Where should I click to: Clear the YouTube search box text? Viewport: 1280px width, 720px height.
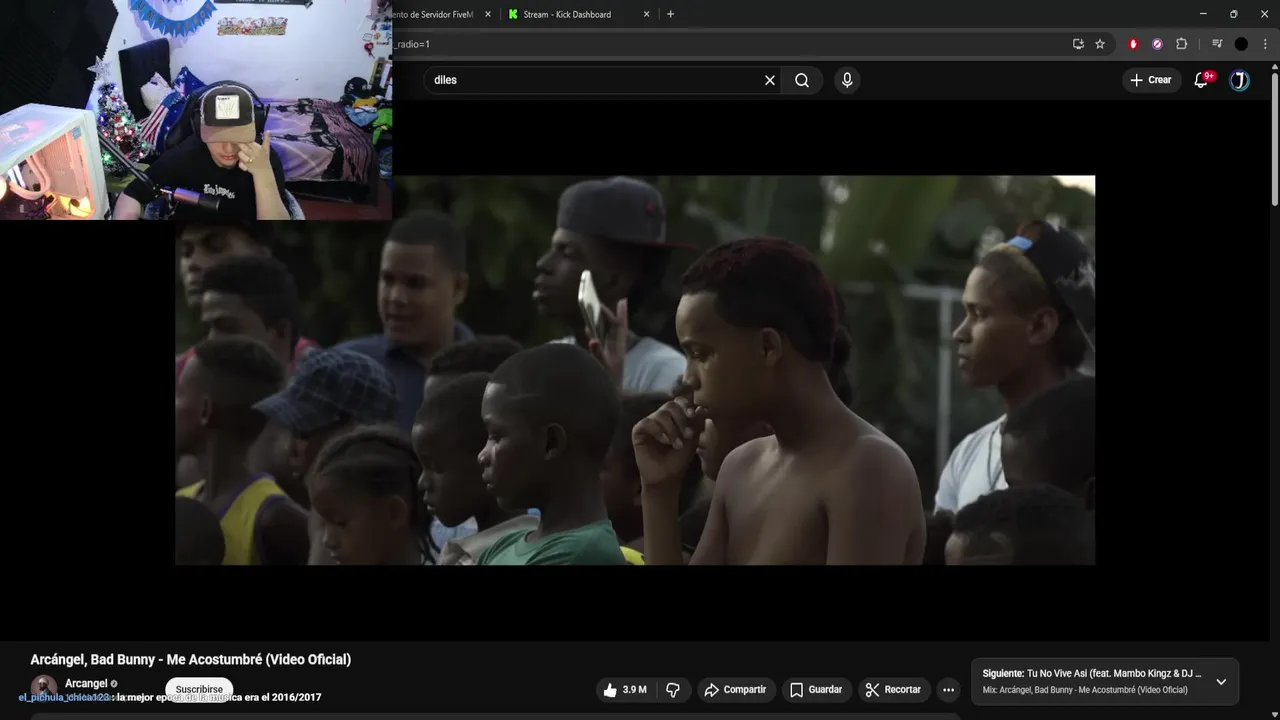click(x=770, y=80)
